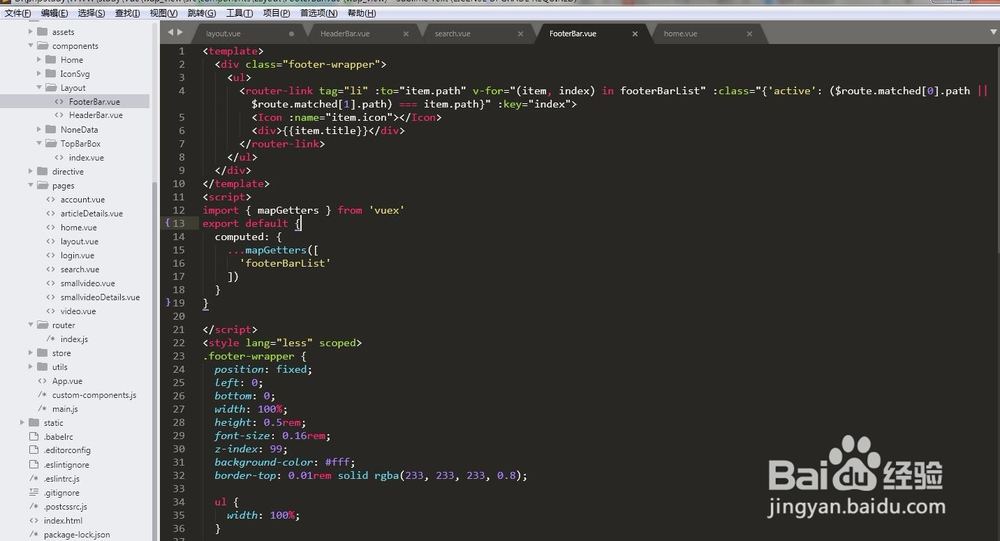Open login.vue in the sidebar

[x=77, y=255]
